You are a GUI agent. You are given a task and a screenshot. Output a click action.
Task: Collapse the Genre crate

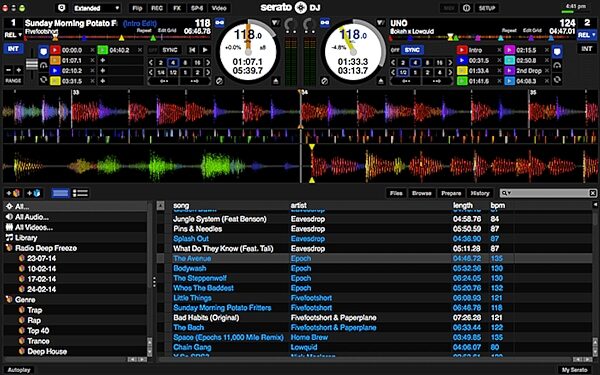[9, 300]
